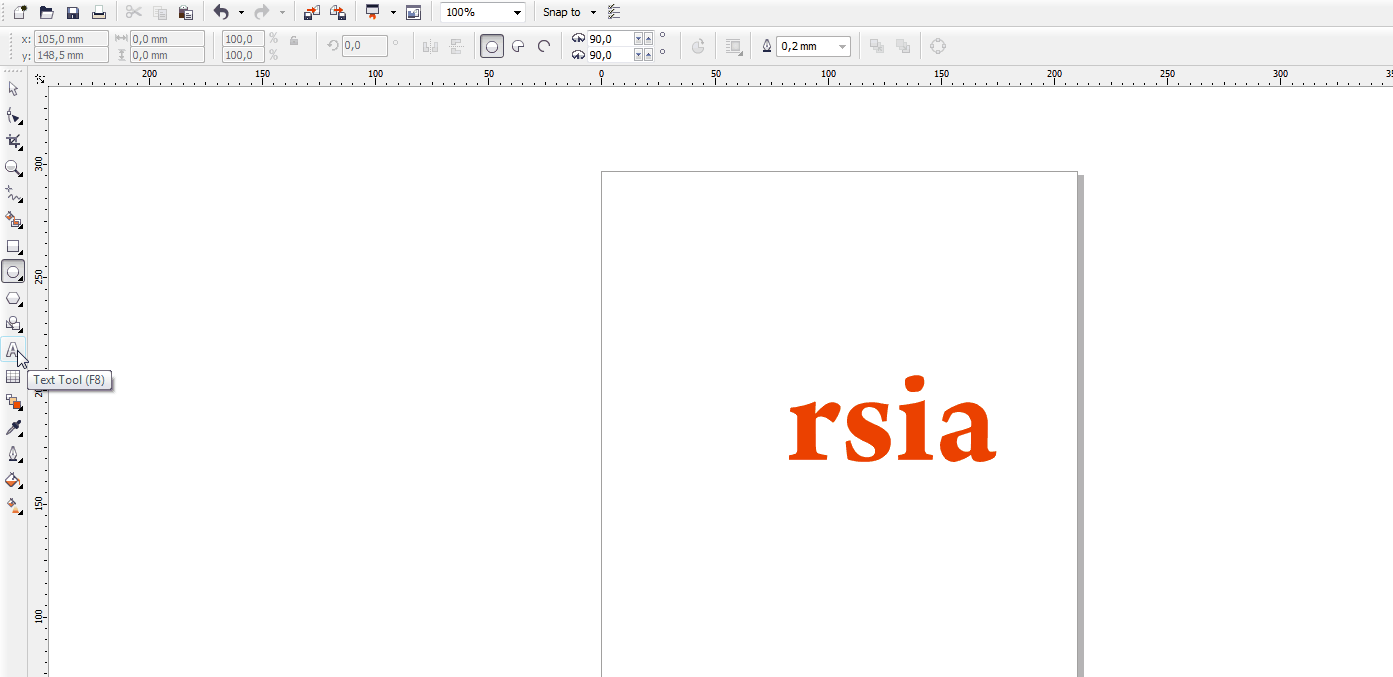Viewport: 1393px width, 677px height.
Task: Select the Crop tool
Action: pyautogui.click(x=13, y=142)
